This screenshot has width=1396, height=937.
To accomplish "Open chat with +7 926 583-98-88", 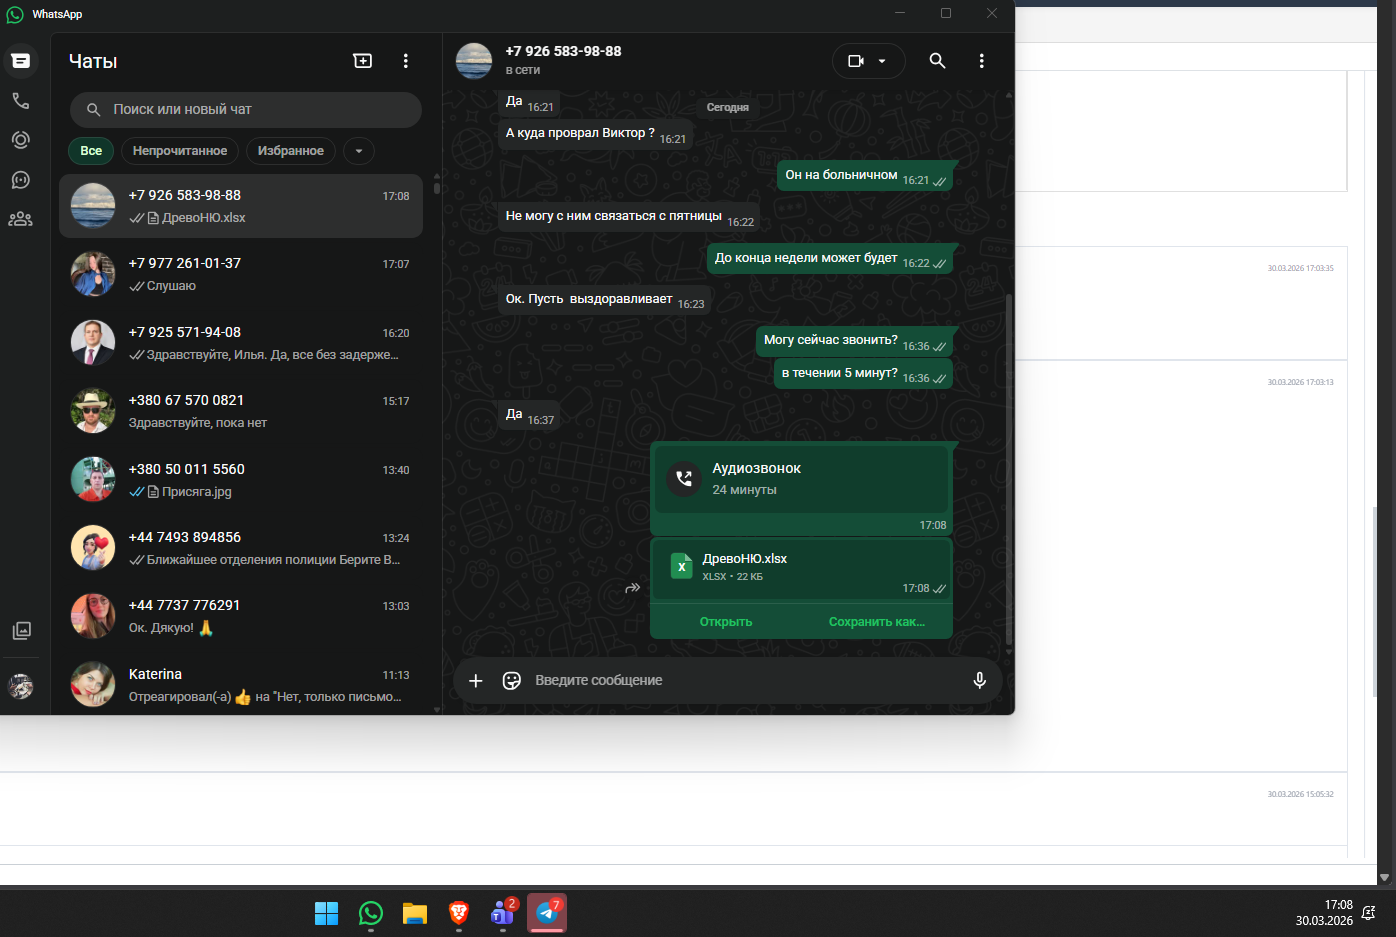I will (x=241, y=206).
